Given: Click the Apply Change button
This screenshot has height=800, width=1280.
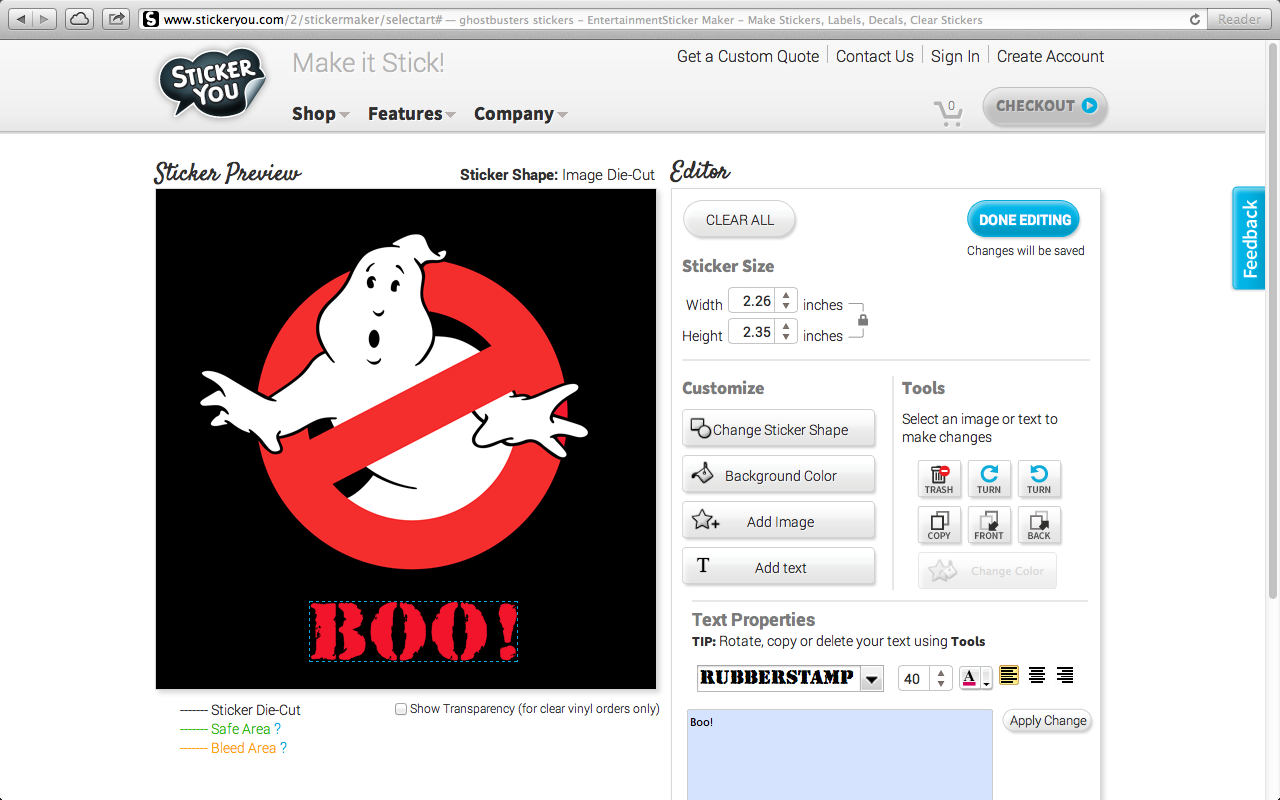Looking at the screenshot, I should pos(1047,721).
